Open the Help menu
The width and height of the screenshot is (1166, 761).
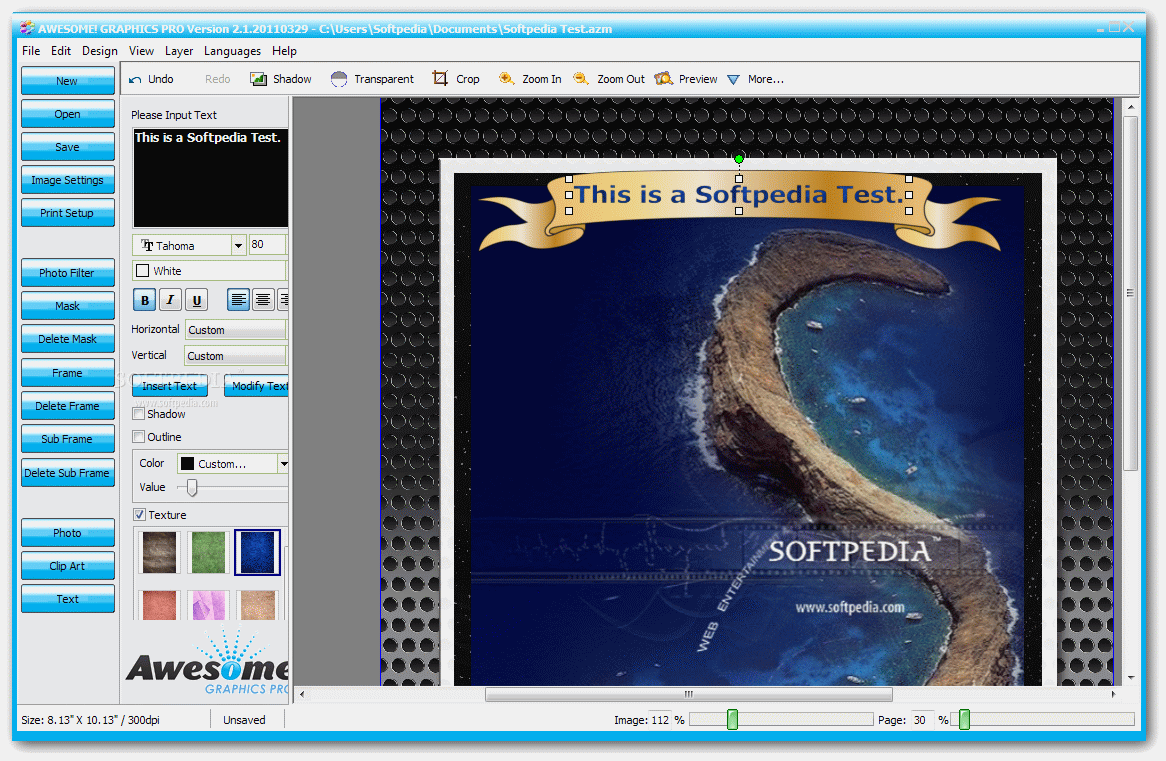(284, 51)
